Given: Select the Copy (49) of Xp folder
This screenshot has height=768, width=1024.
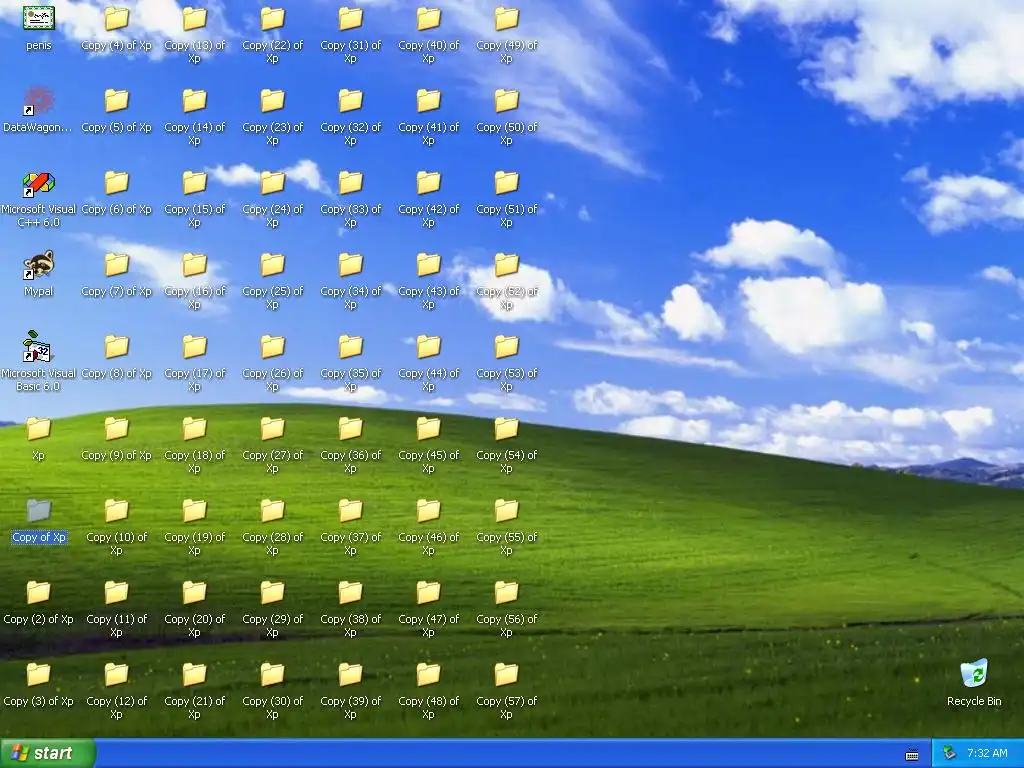Looking at the screenshot, I should coord(506,20).
